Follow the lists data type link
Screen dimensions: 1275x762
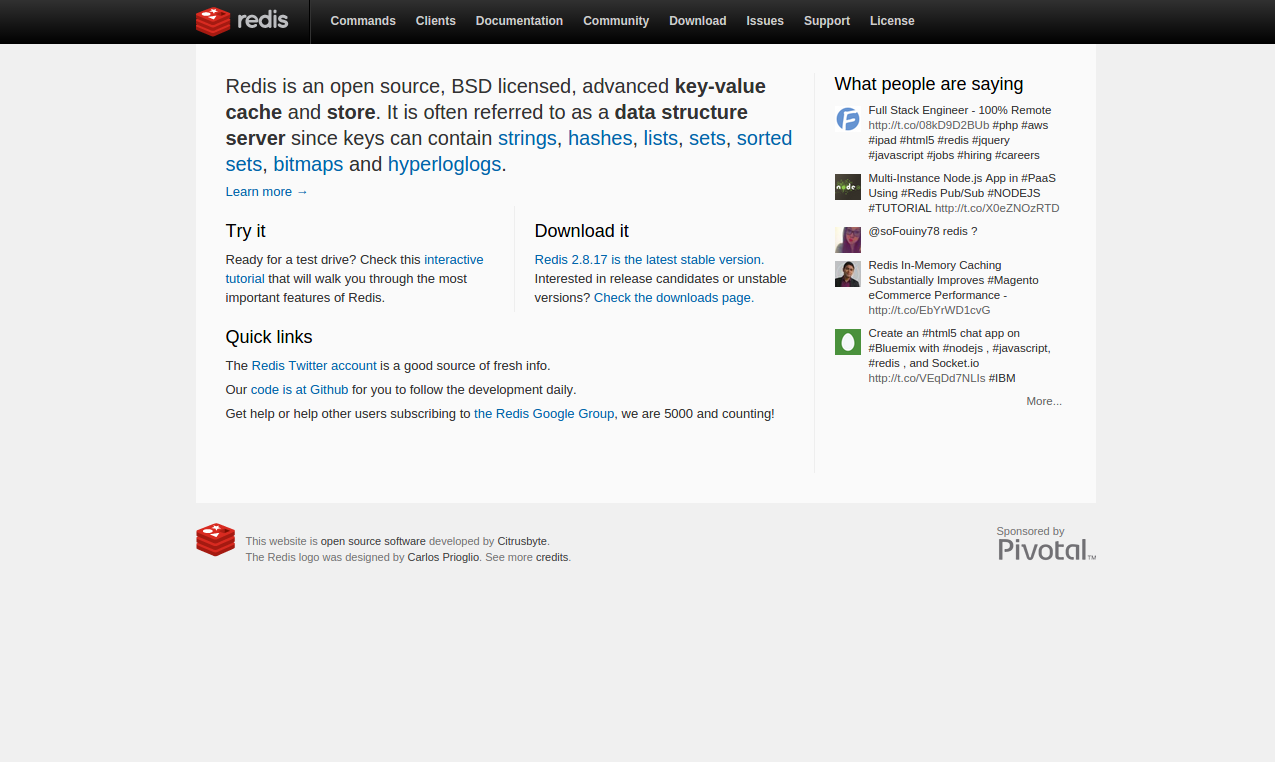coord(661,138)
